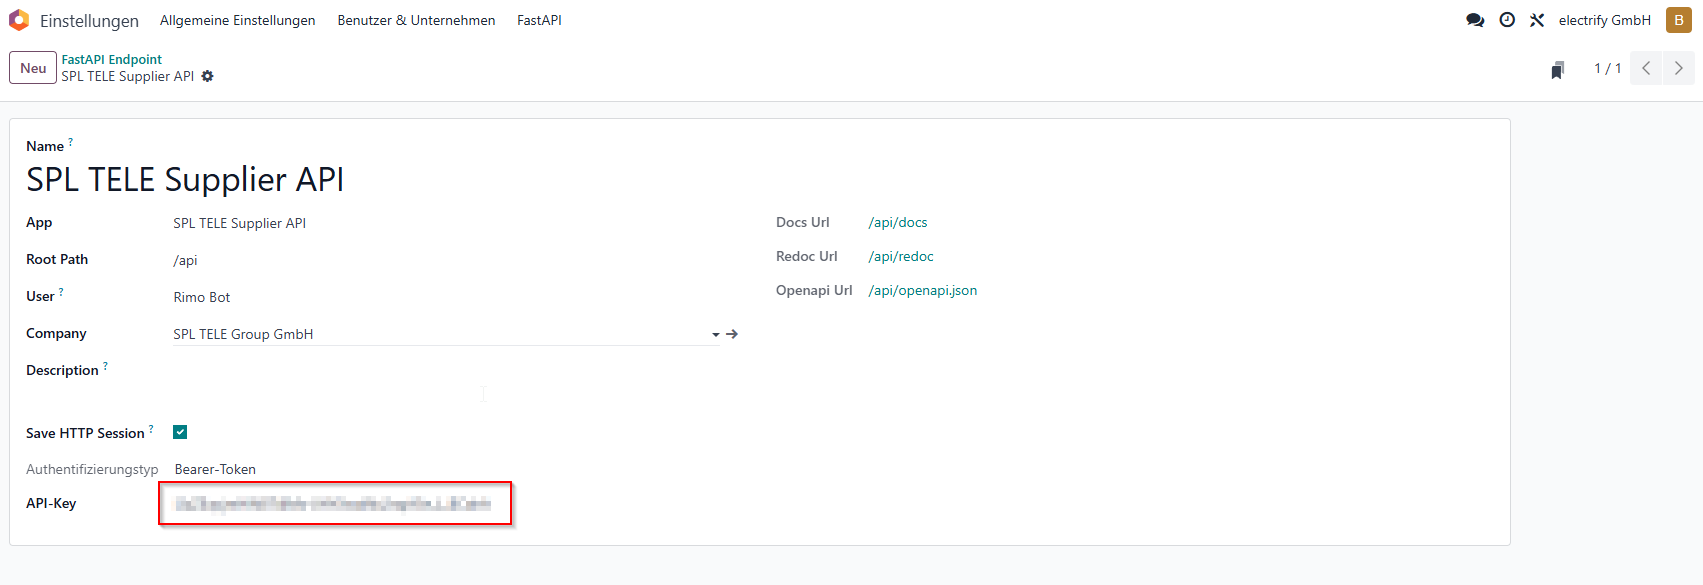This screenshot has height=585, width=1703.
Task: Edit the Root Path /api field
Action: (185, 260)
